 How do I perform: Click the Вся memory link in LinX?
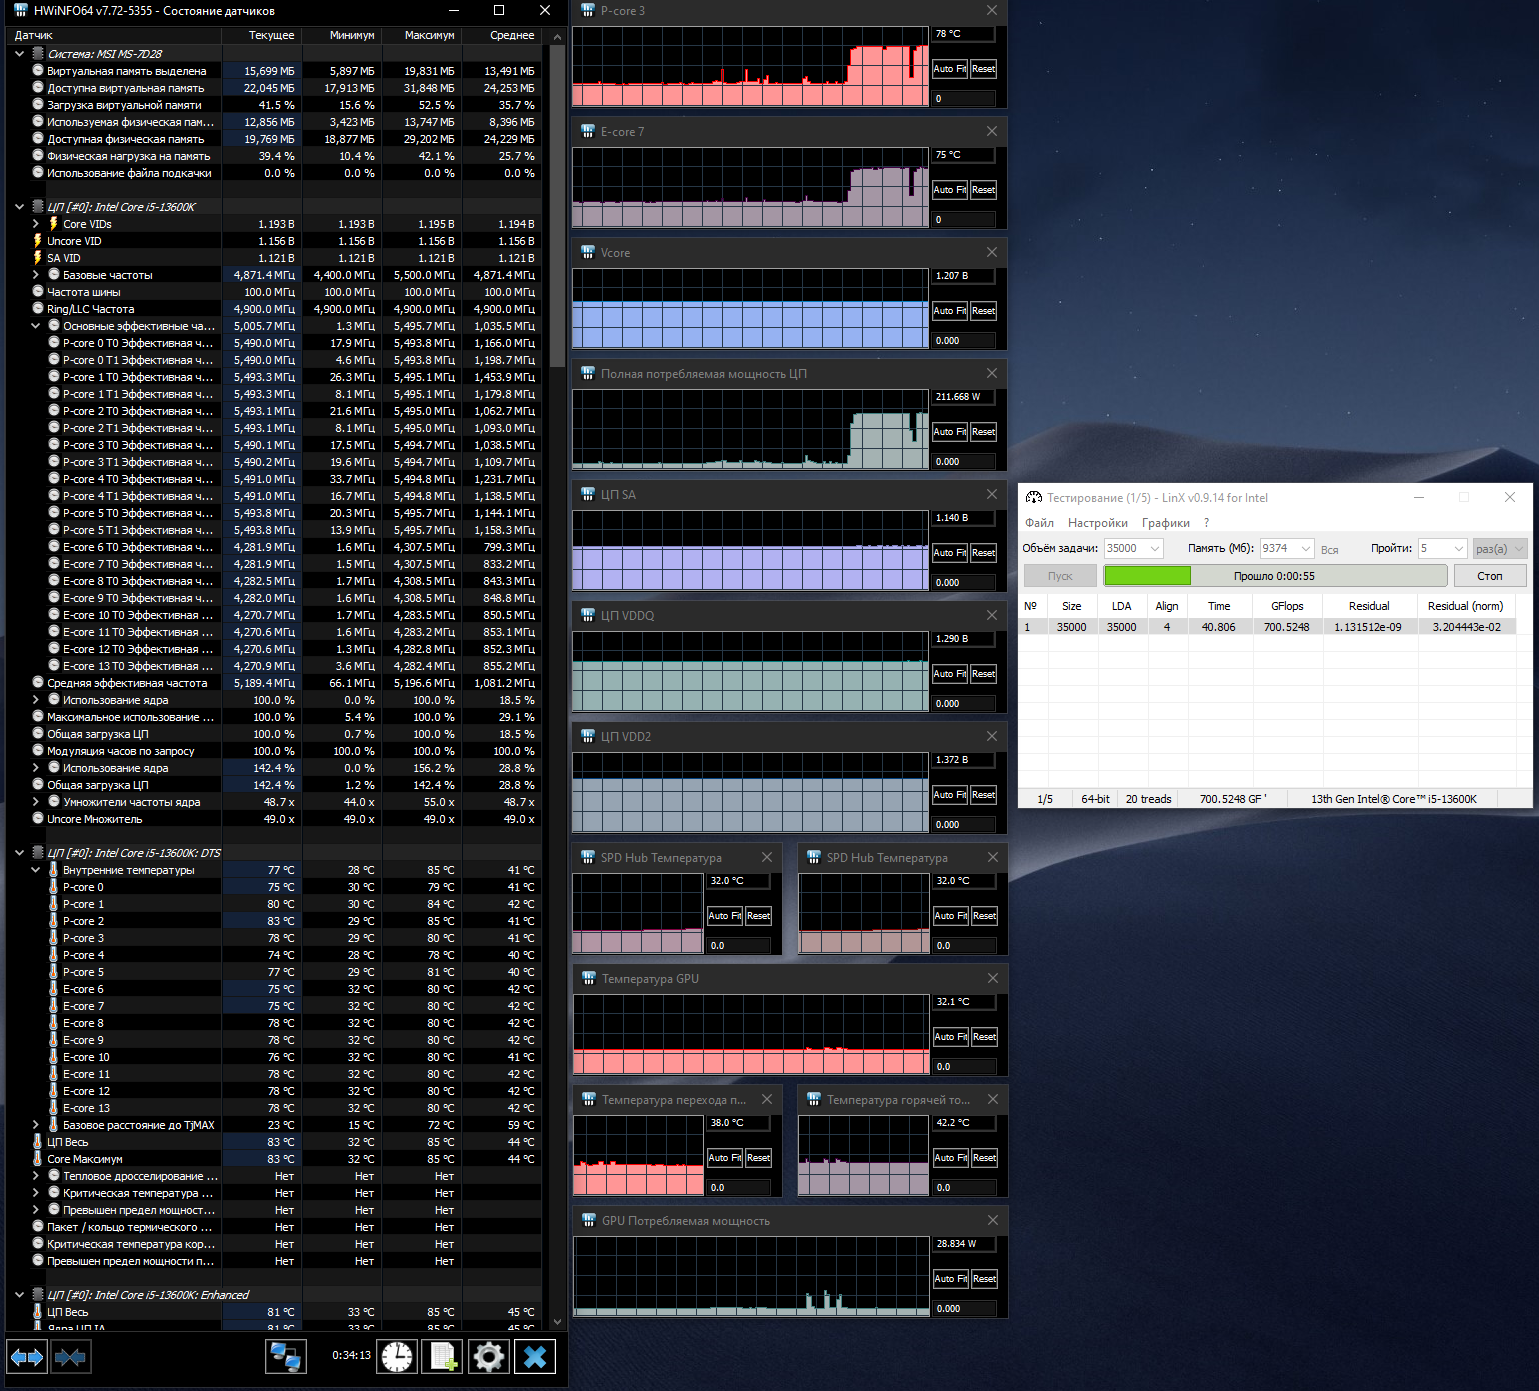click(1329, 550)
